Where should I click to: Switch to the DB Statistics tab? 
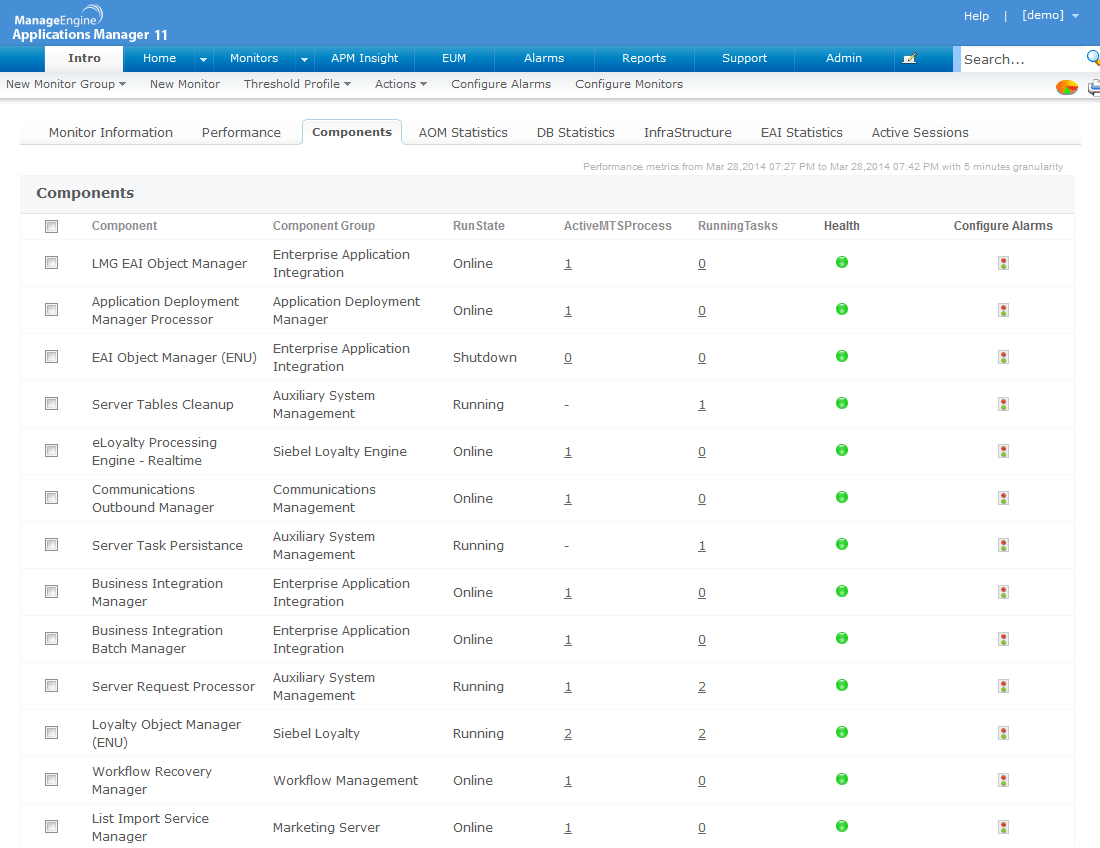click(575, 132)
